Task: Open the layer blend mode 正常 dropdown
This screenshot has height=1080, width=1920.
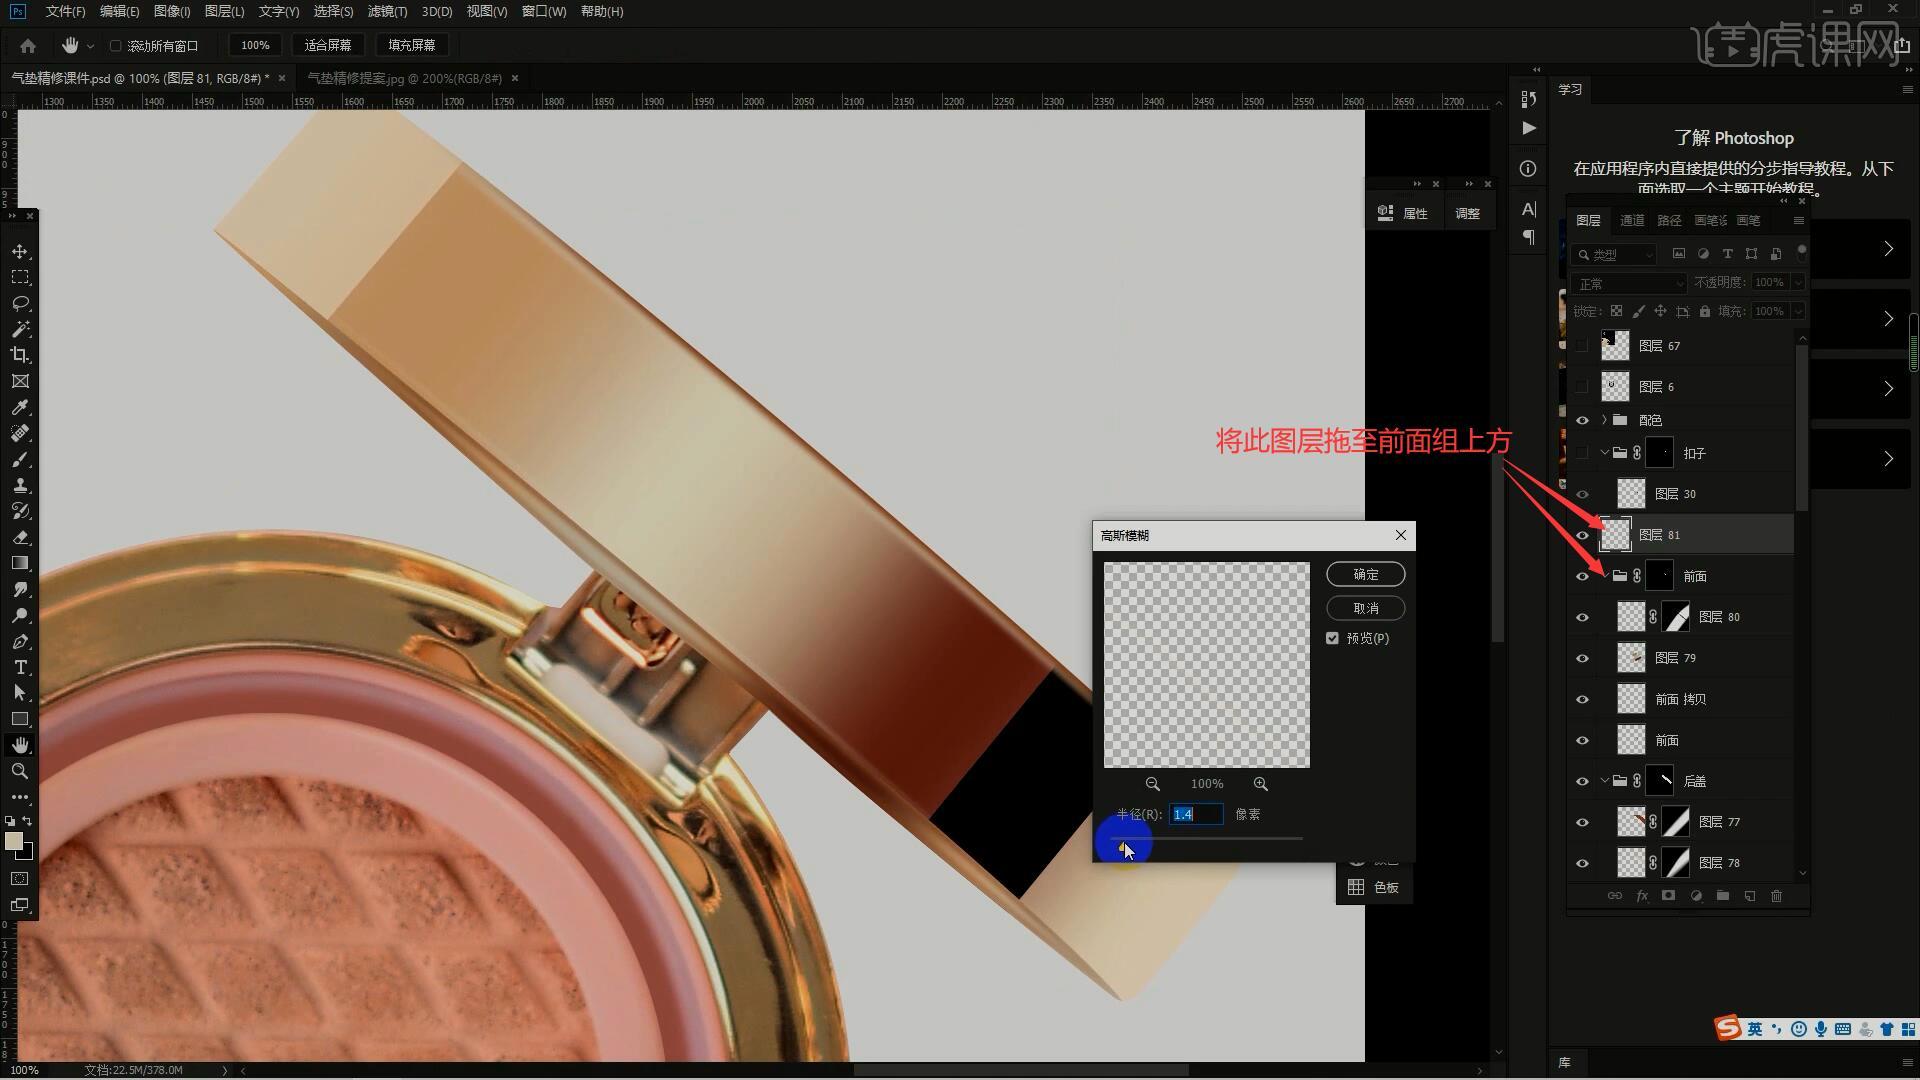Action: click(1628, 284)
